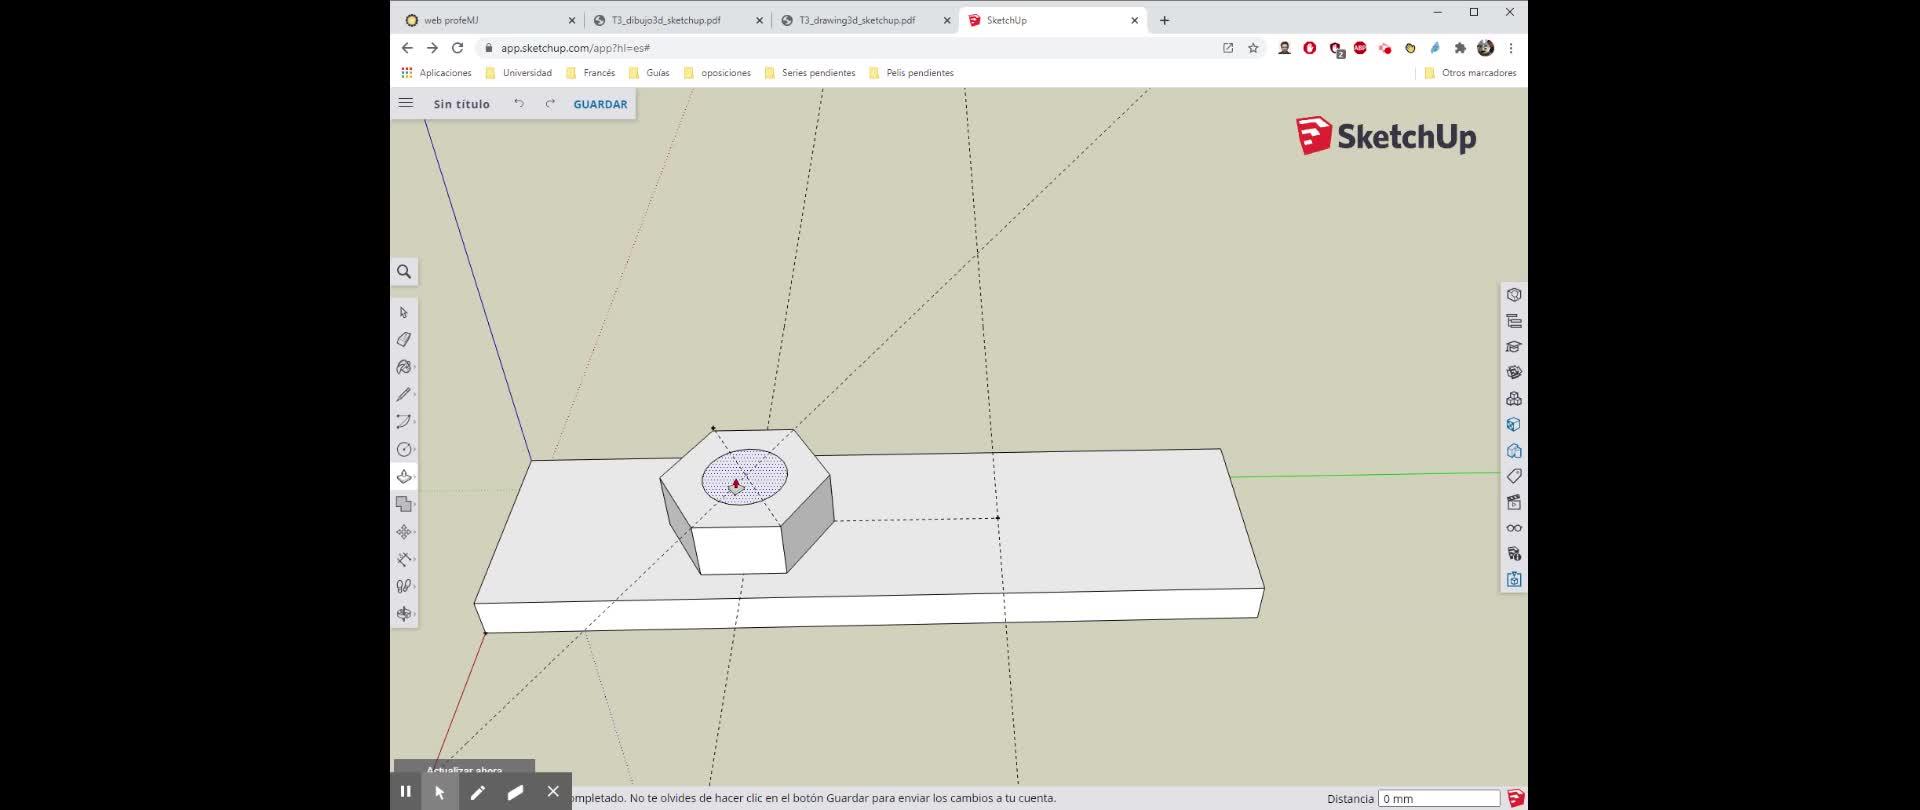Switch to T3_dibujo3d_sketchup.pdf tab
1920x810 pixels.
click(666, 20)
